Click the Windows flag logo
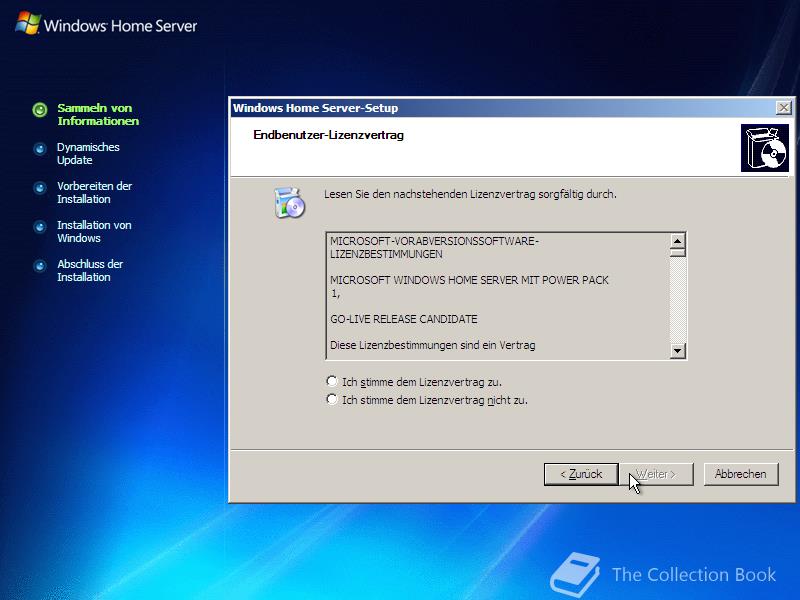 click(x=28, y=23)
